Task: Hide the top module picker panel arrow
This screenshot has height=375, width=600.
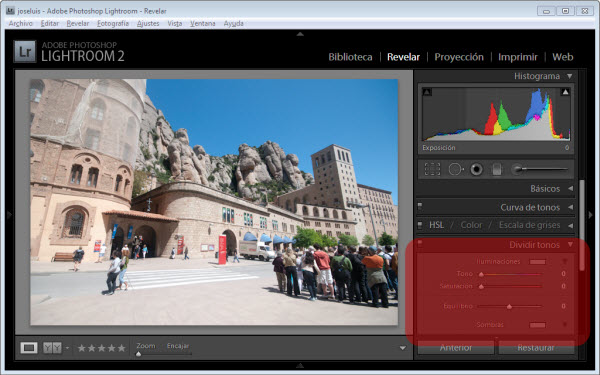Action: (x=300, y=34)
